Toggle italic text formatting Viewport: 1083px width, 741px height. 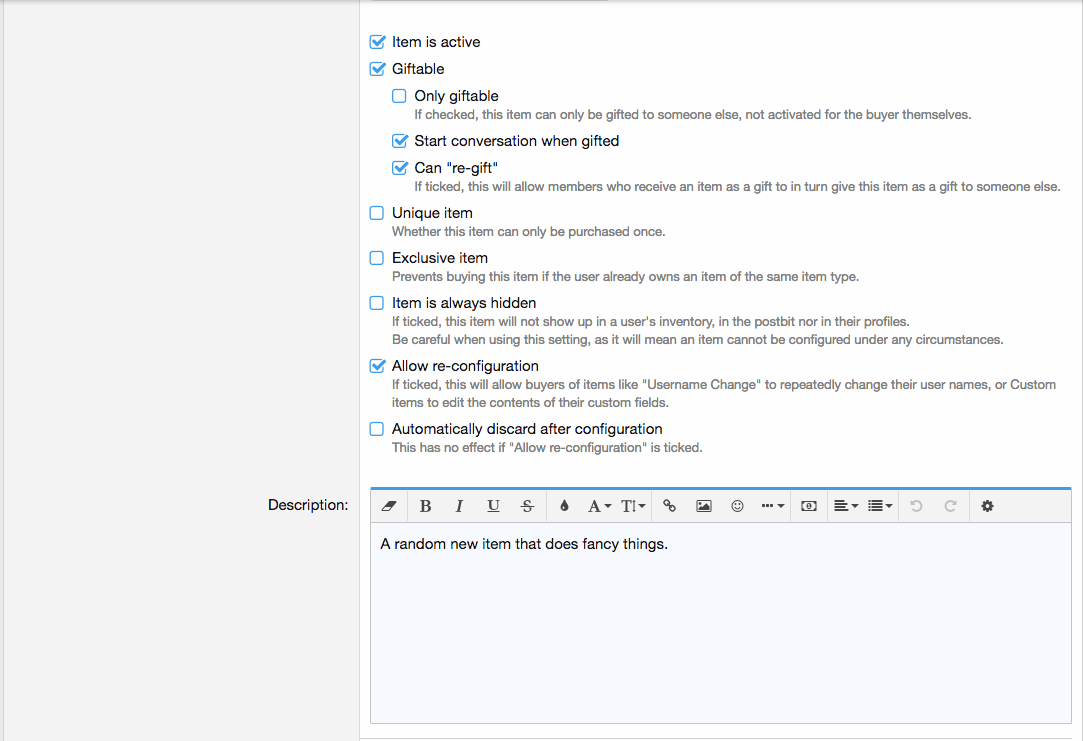pyautogui.click(x=459, y=506)
